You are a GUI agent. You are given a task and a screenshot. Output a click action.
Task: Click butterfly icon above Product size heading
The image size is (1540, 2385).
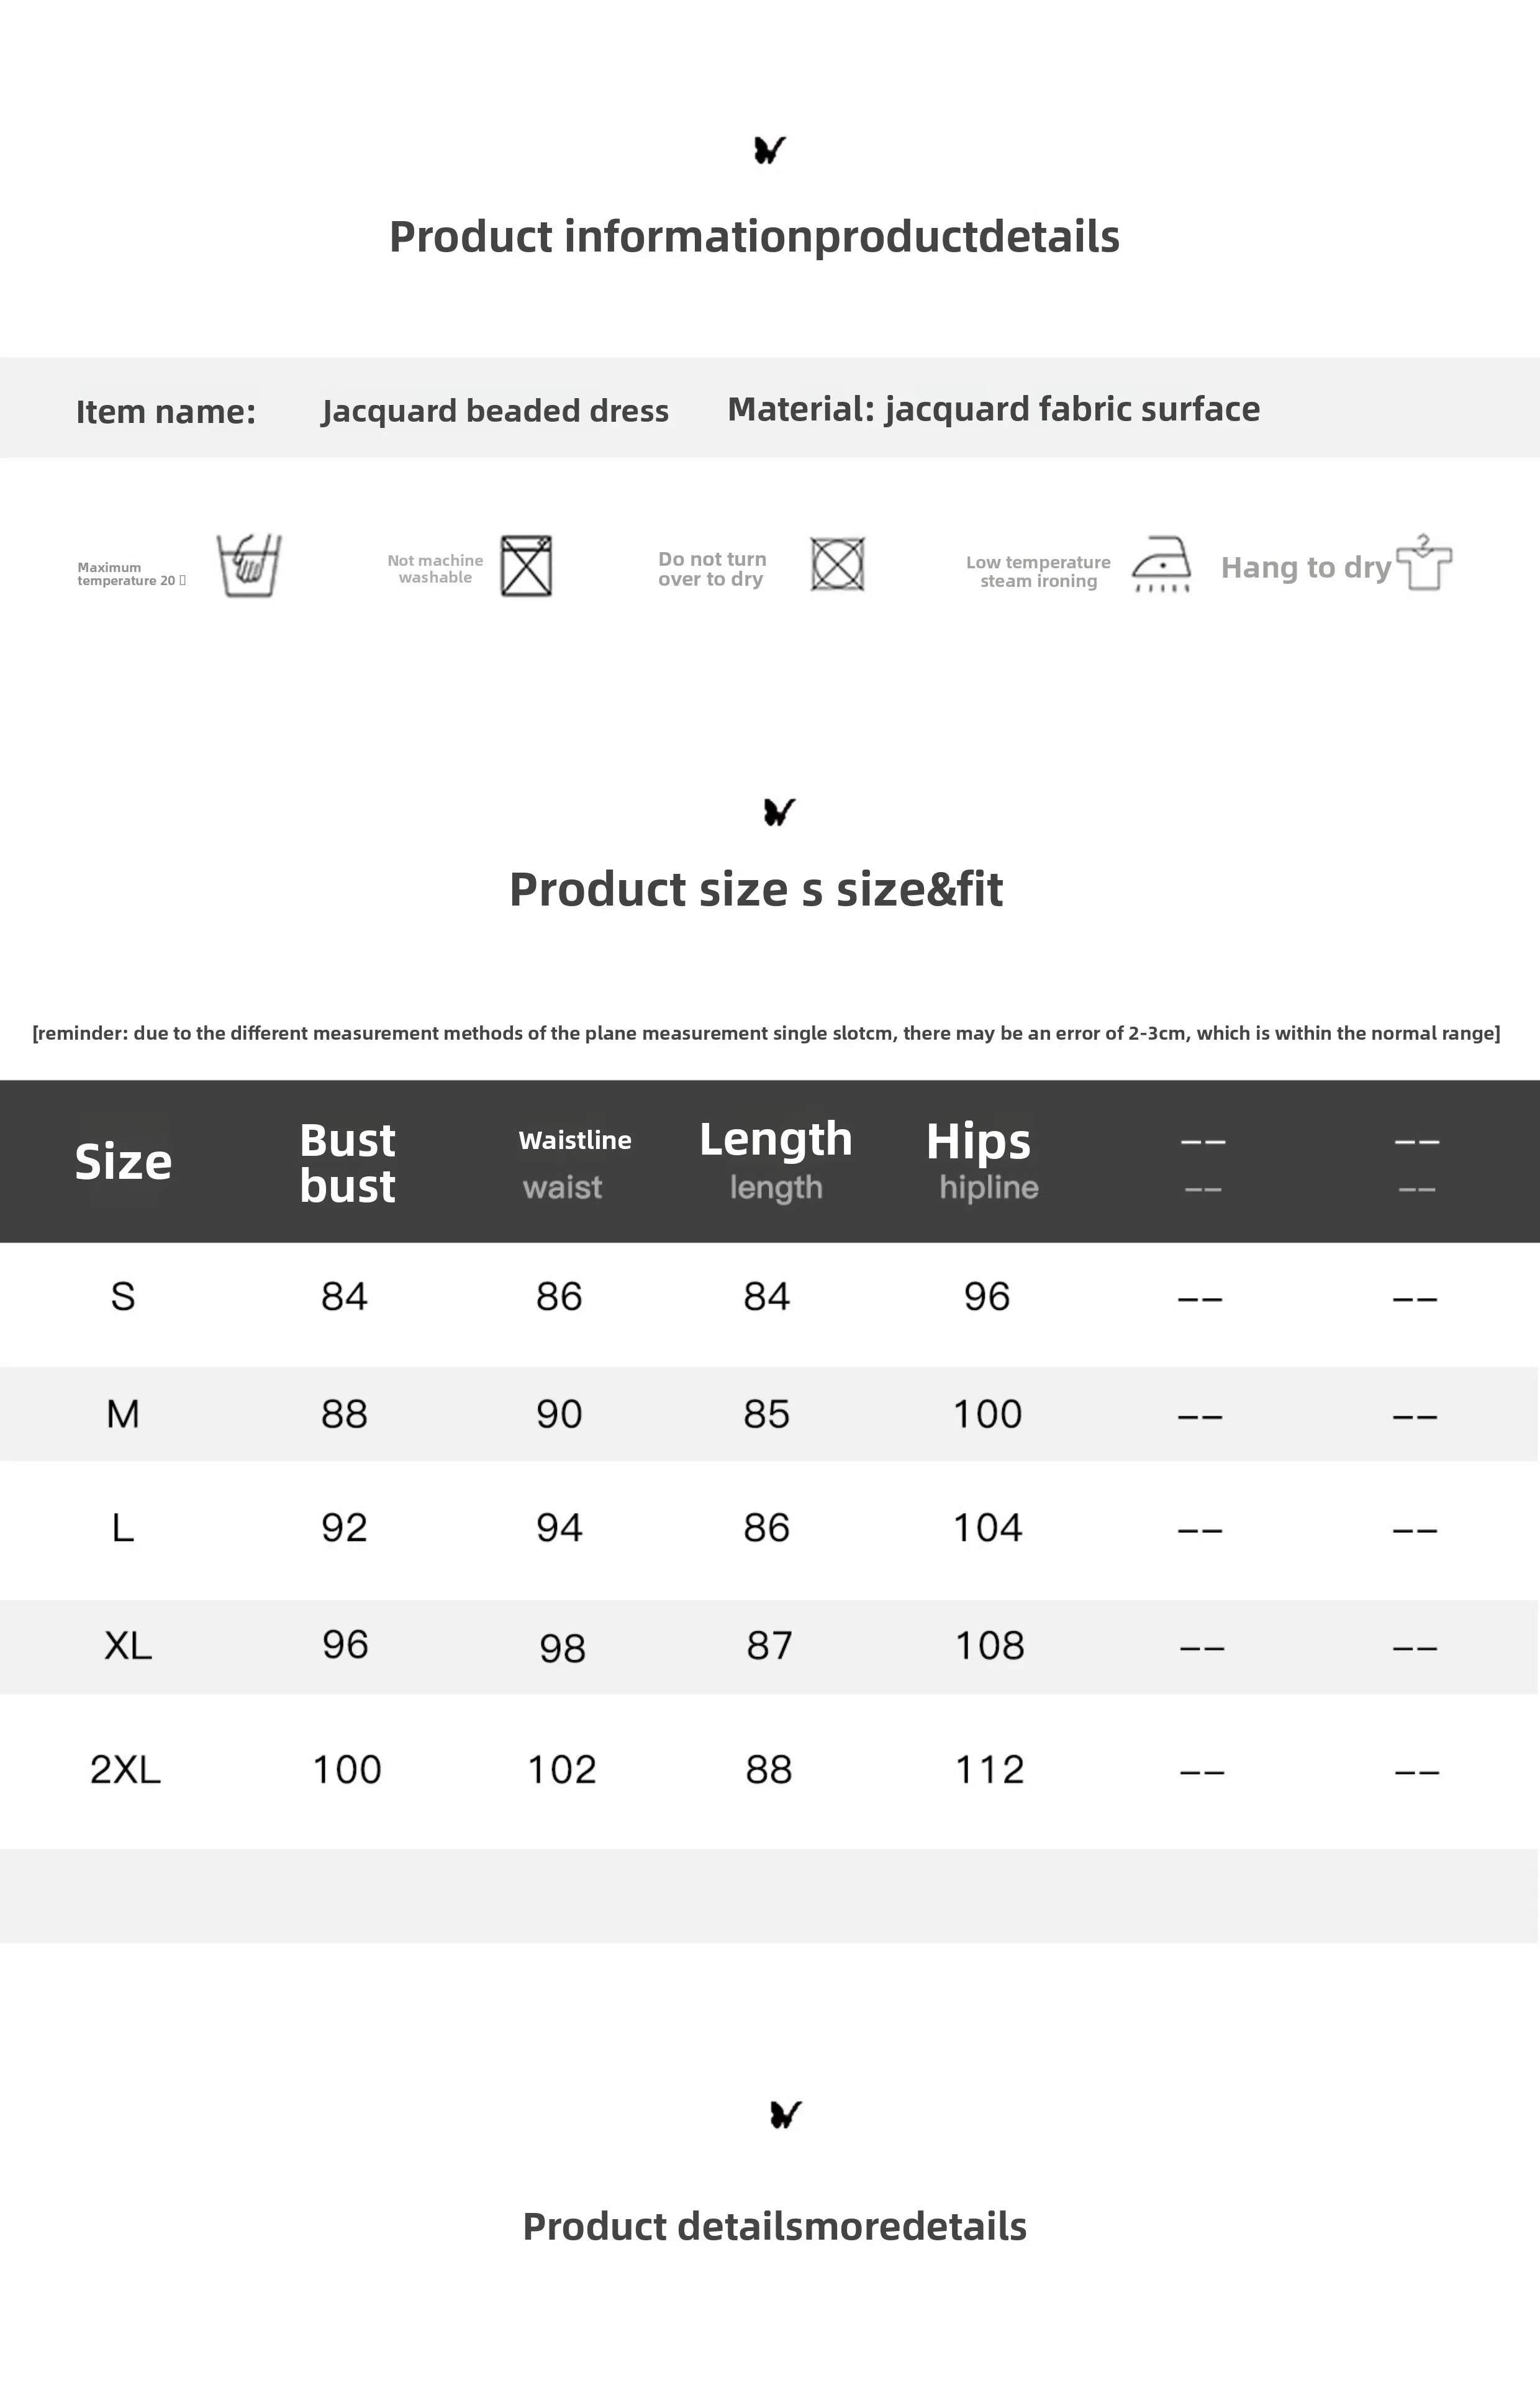coord(779,811)
